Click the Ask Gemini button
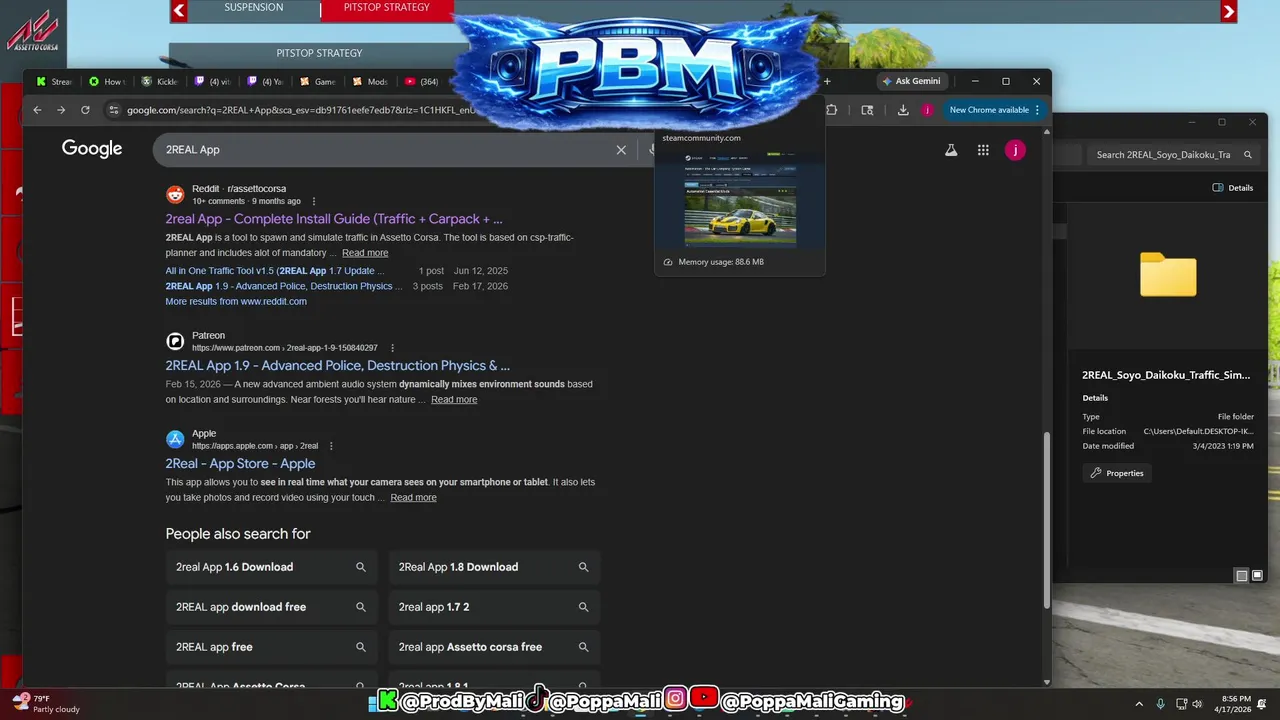The height and width of the screenshot is (720, 1280). click(911, 81)
